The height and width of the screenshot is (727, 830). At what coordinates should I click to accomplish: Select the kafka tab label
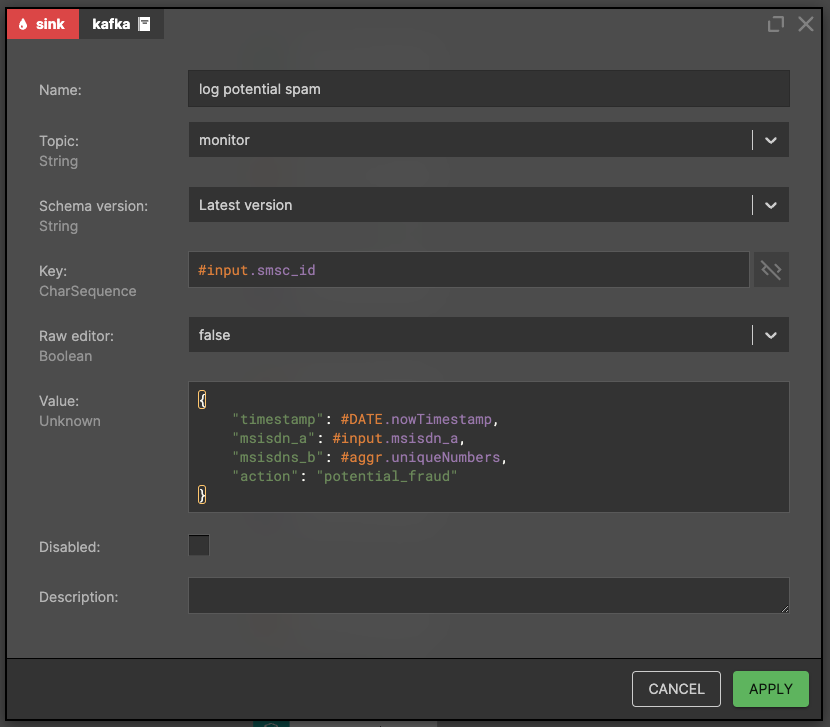111,24
